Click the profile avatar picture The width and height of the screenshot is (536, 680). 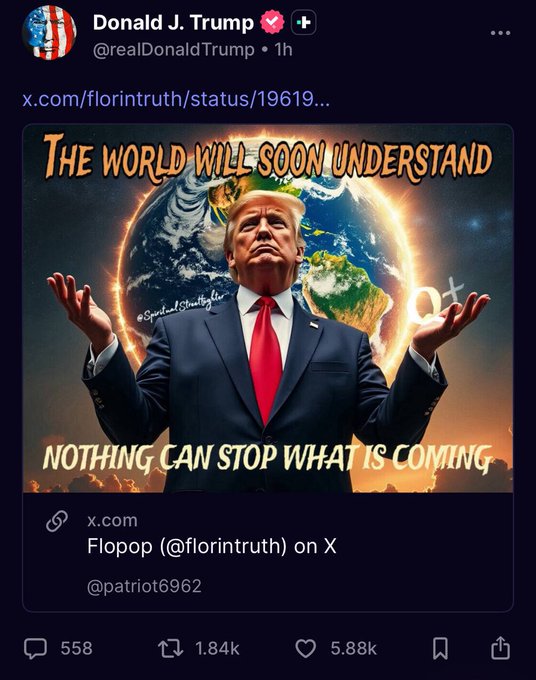[49, 33]
